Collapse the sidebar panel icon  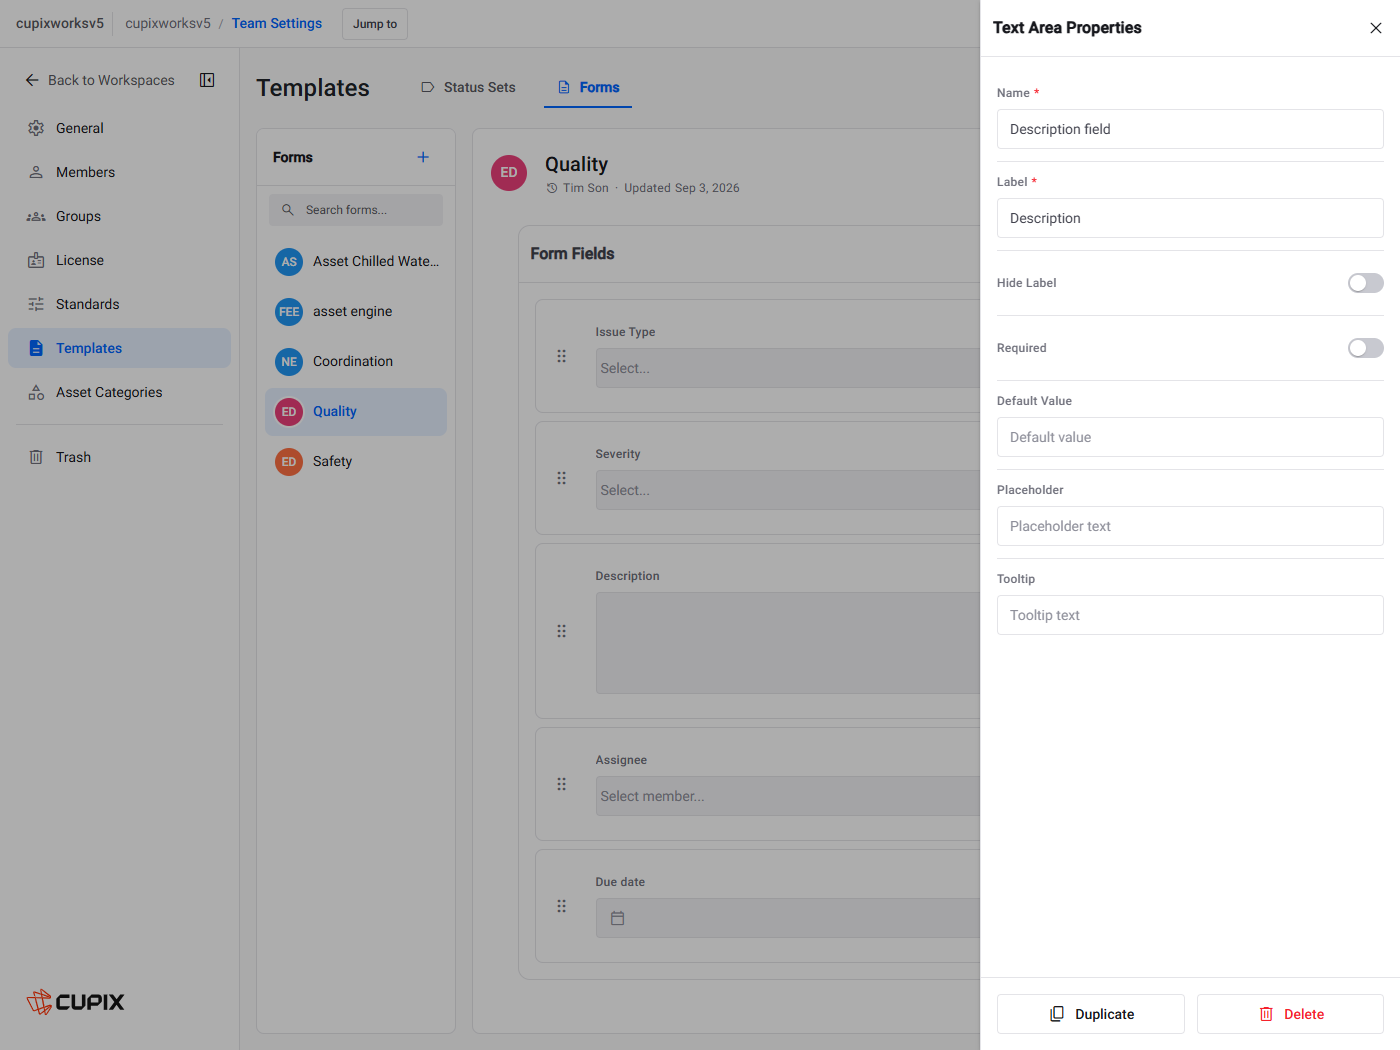click(x=207, y=80)
